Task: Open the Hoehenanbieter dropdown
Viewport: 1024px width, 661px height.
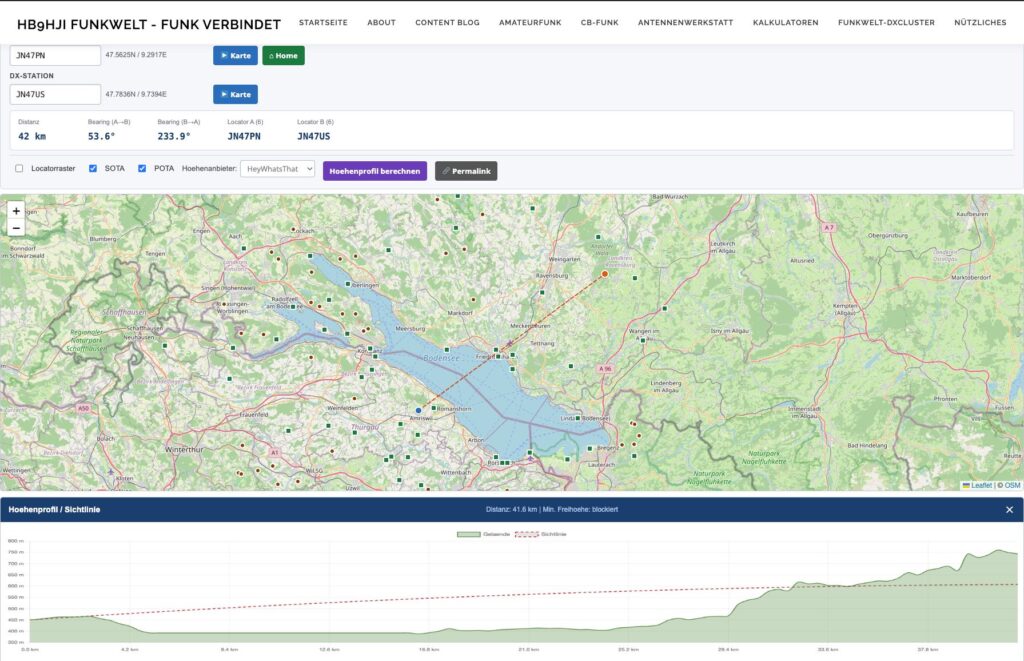Action: pos(277,170)
